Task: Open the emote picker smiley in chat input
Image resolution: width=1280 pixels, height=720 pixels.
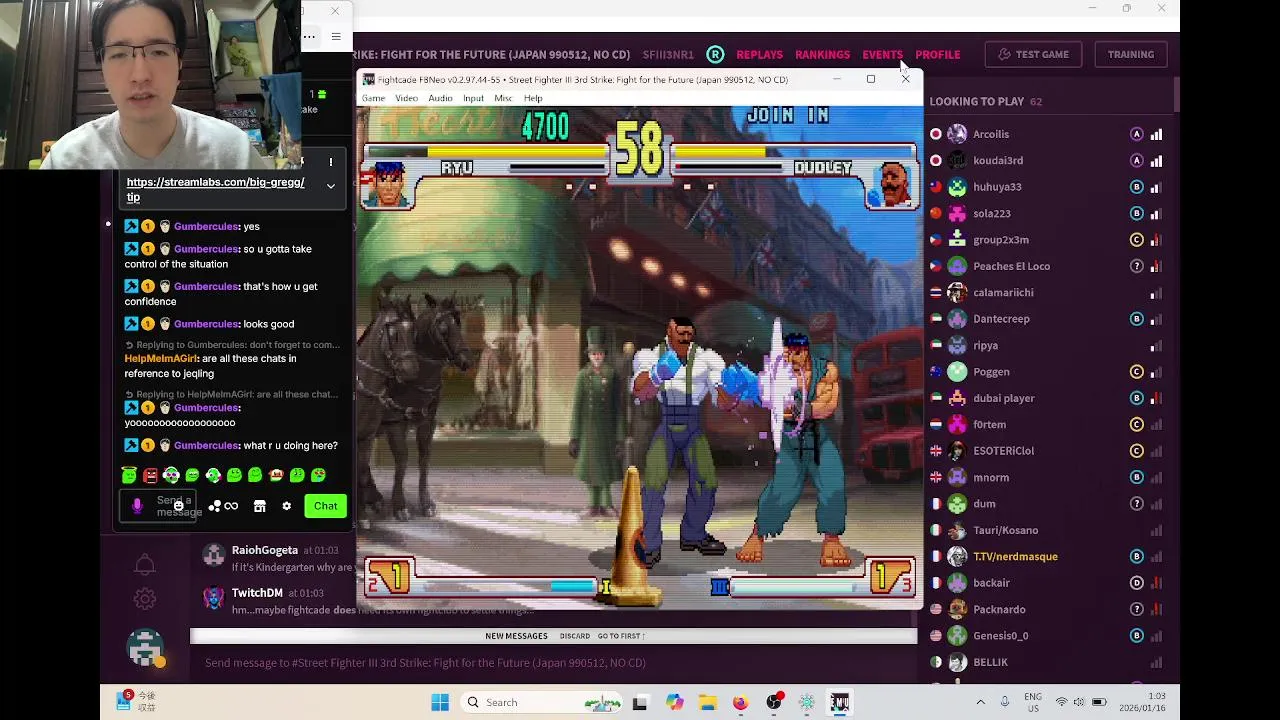Action: point(178,506)
